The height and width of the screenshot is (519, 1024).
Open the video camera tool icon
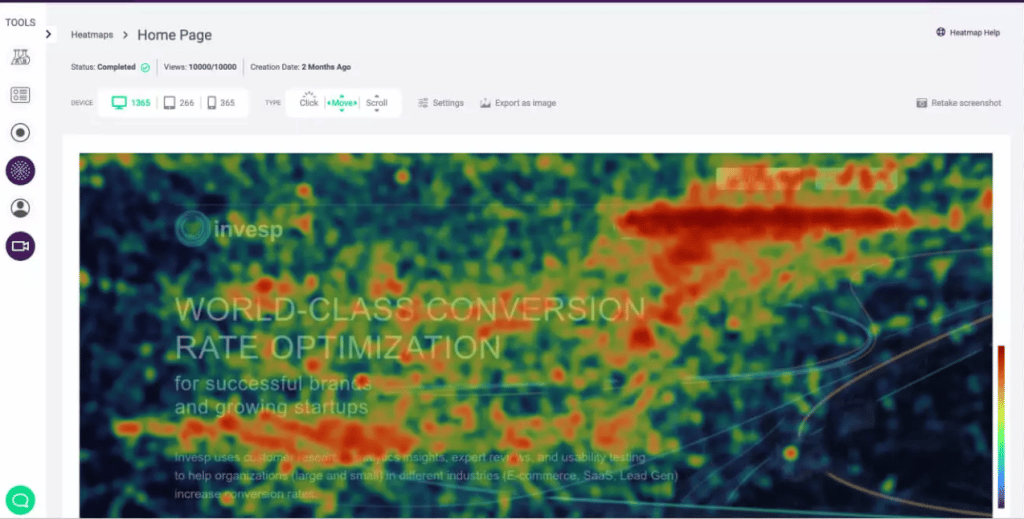tap(20, 246)
